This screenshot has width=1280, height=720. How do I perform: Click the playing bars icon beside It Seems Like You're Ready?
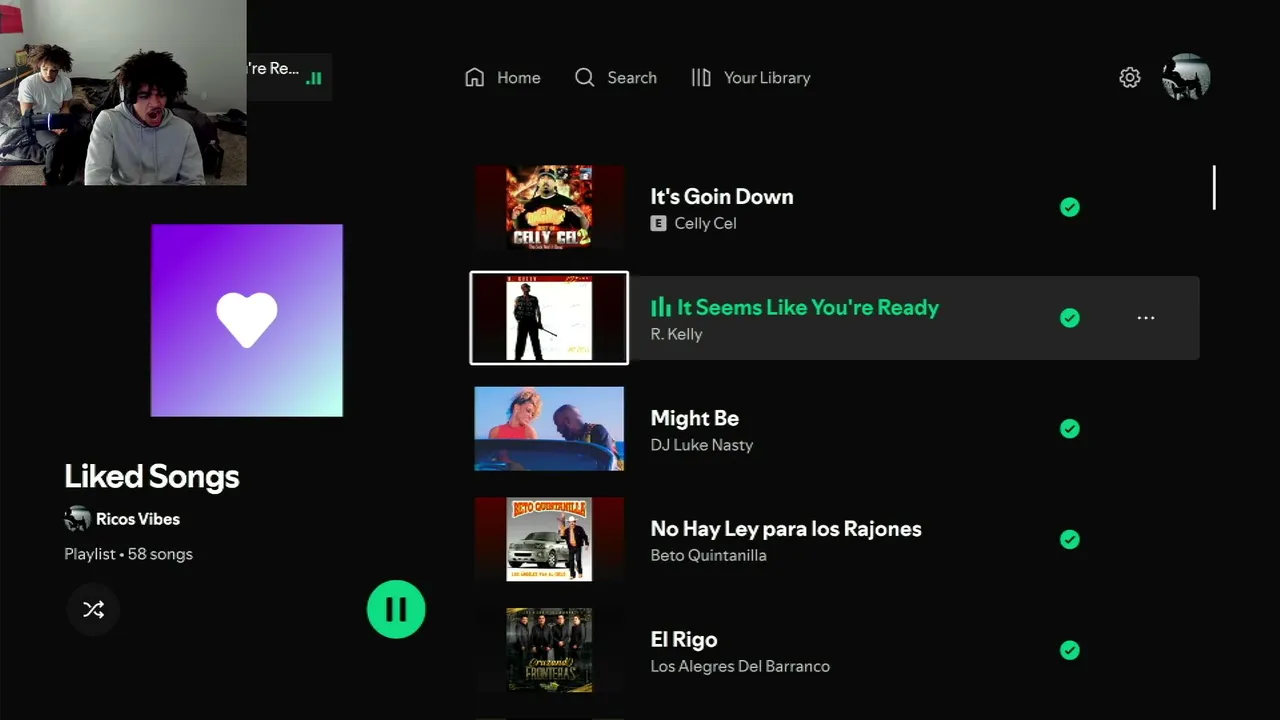click(661, 307)
